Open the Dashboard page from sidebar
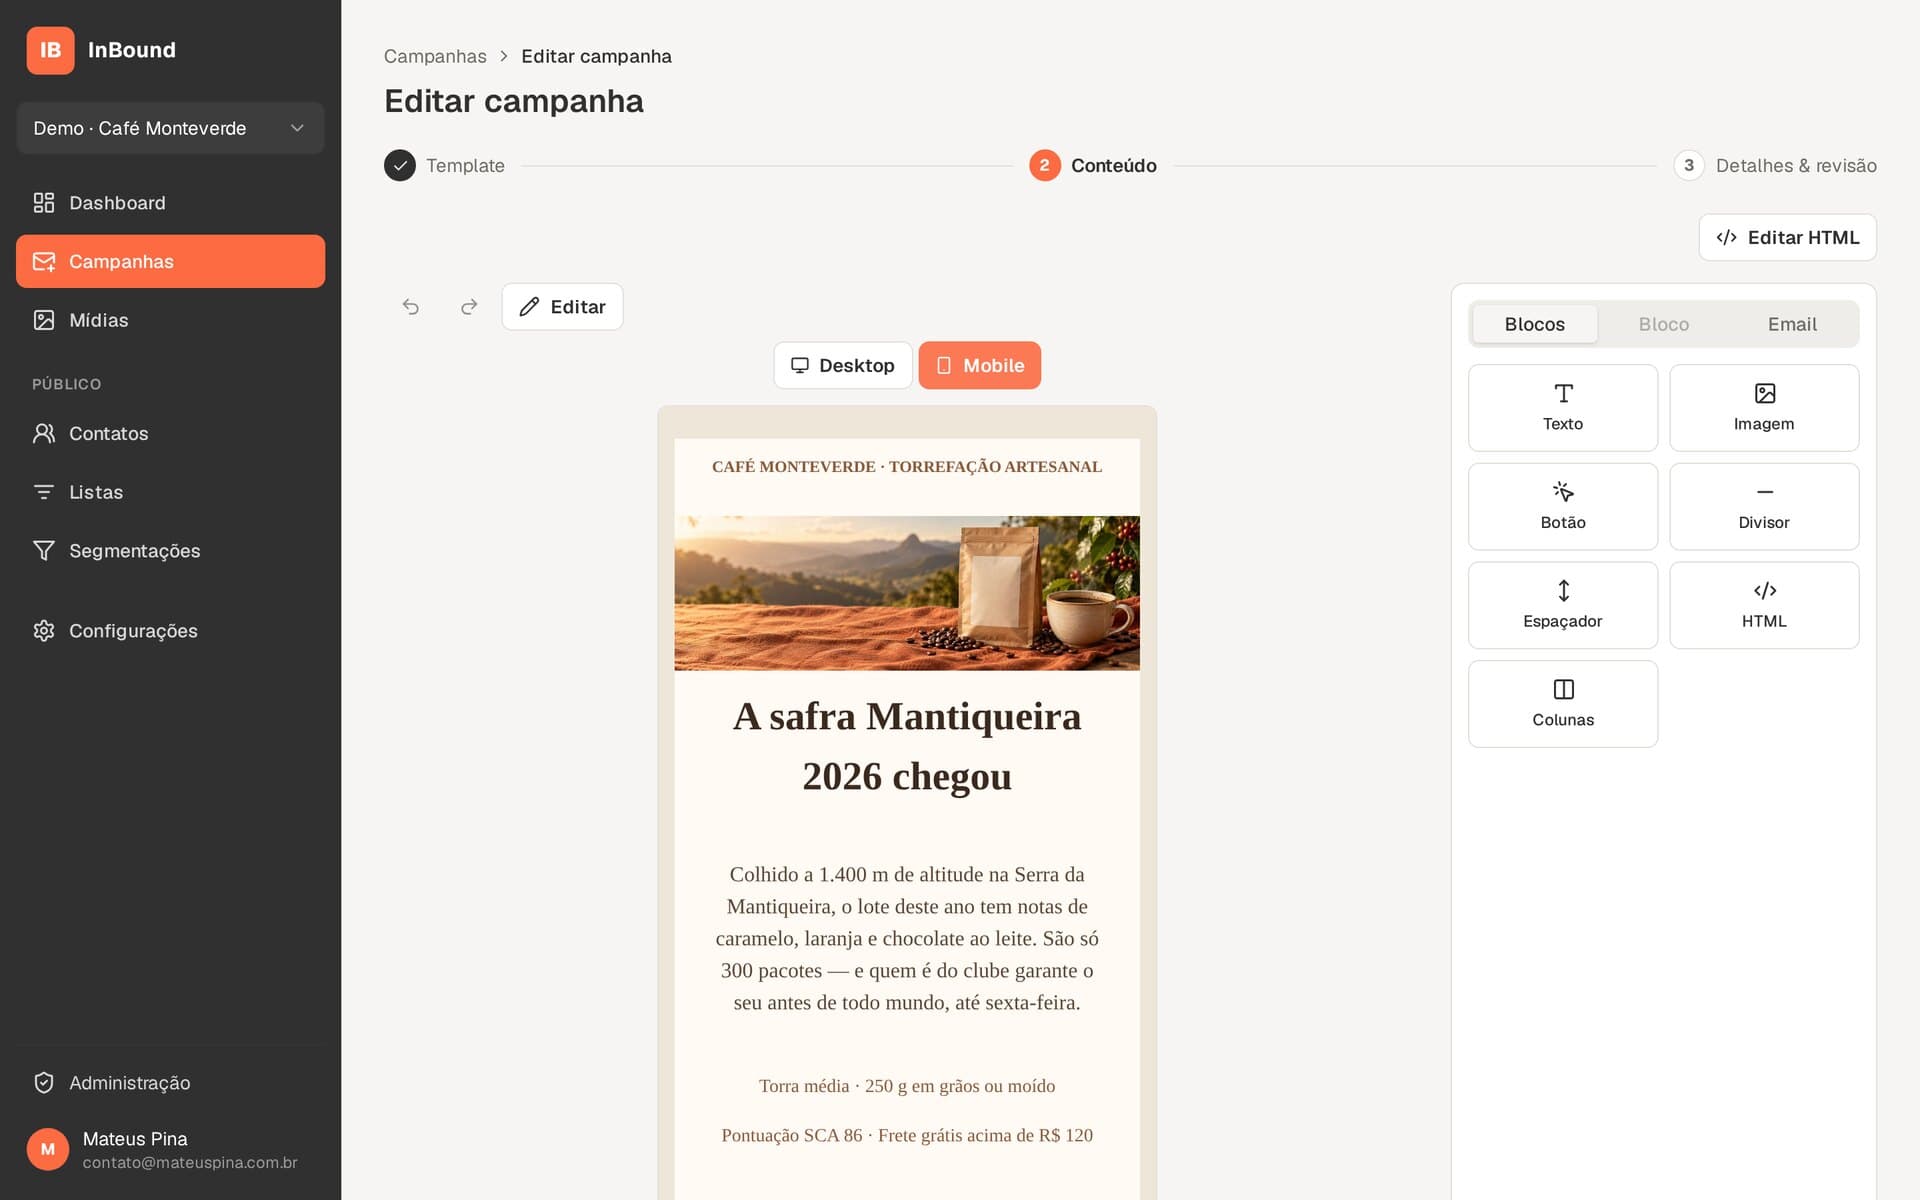Viewport: 1920px width, 1200px height. (170, 203)
